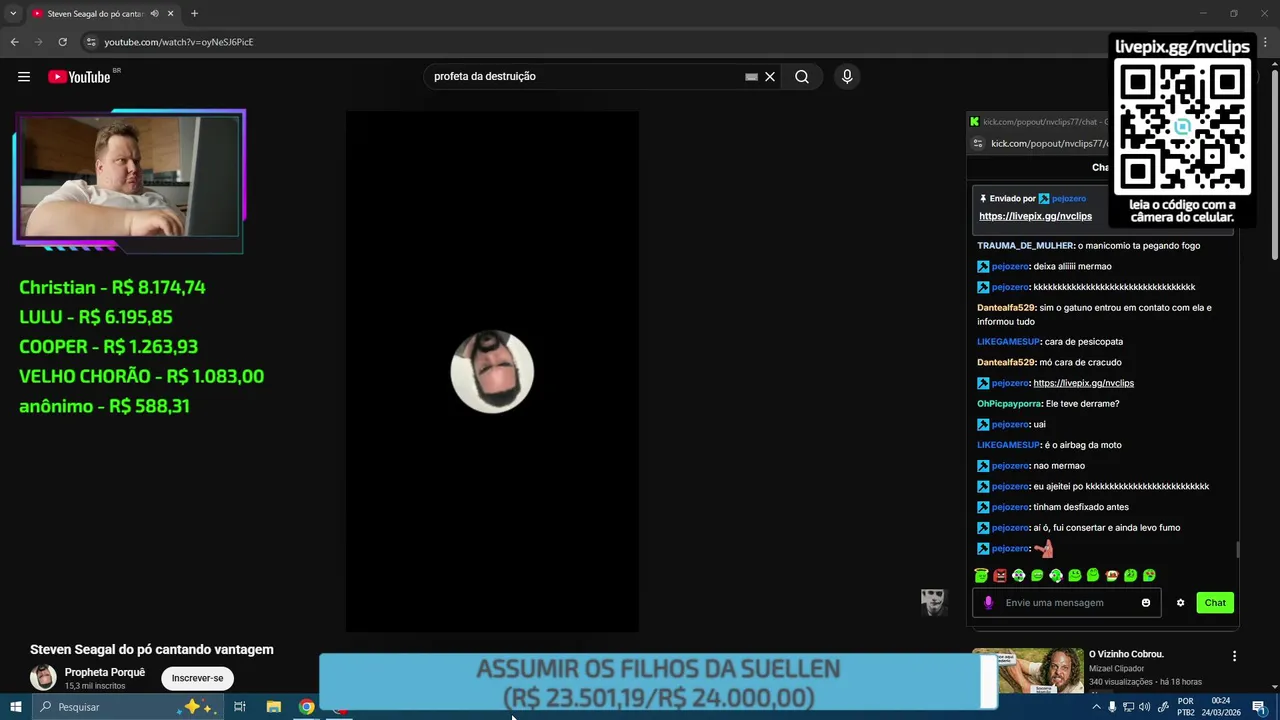Insert the heart-eyes green emote at row end
The width and height of the screenshot is (1280, 720).
tap(1149, 575)
